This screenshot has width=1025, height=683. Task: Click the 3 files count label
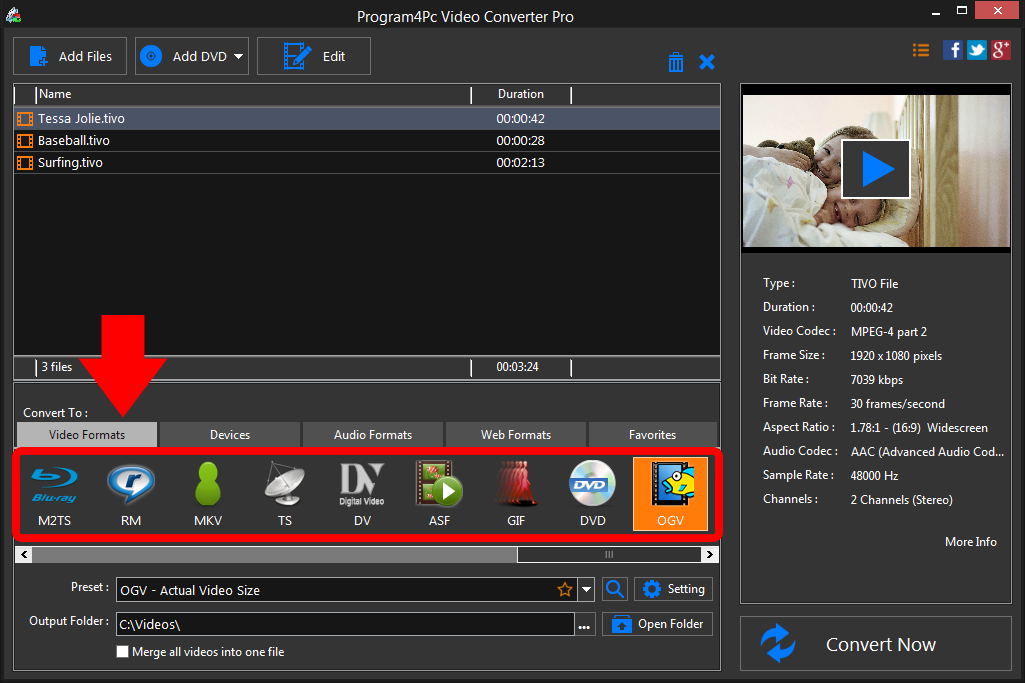(x=57, y=367)
